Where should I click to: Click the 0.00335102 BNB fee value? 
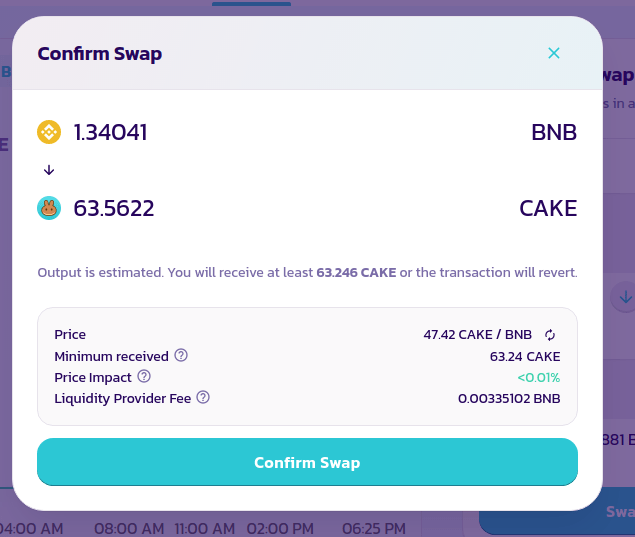(x=509, y=398)
